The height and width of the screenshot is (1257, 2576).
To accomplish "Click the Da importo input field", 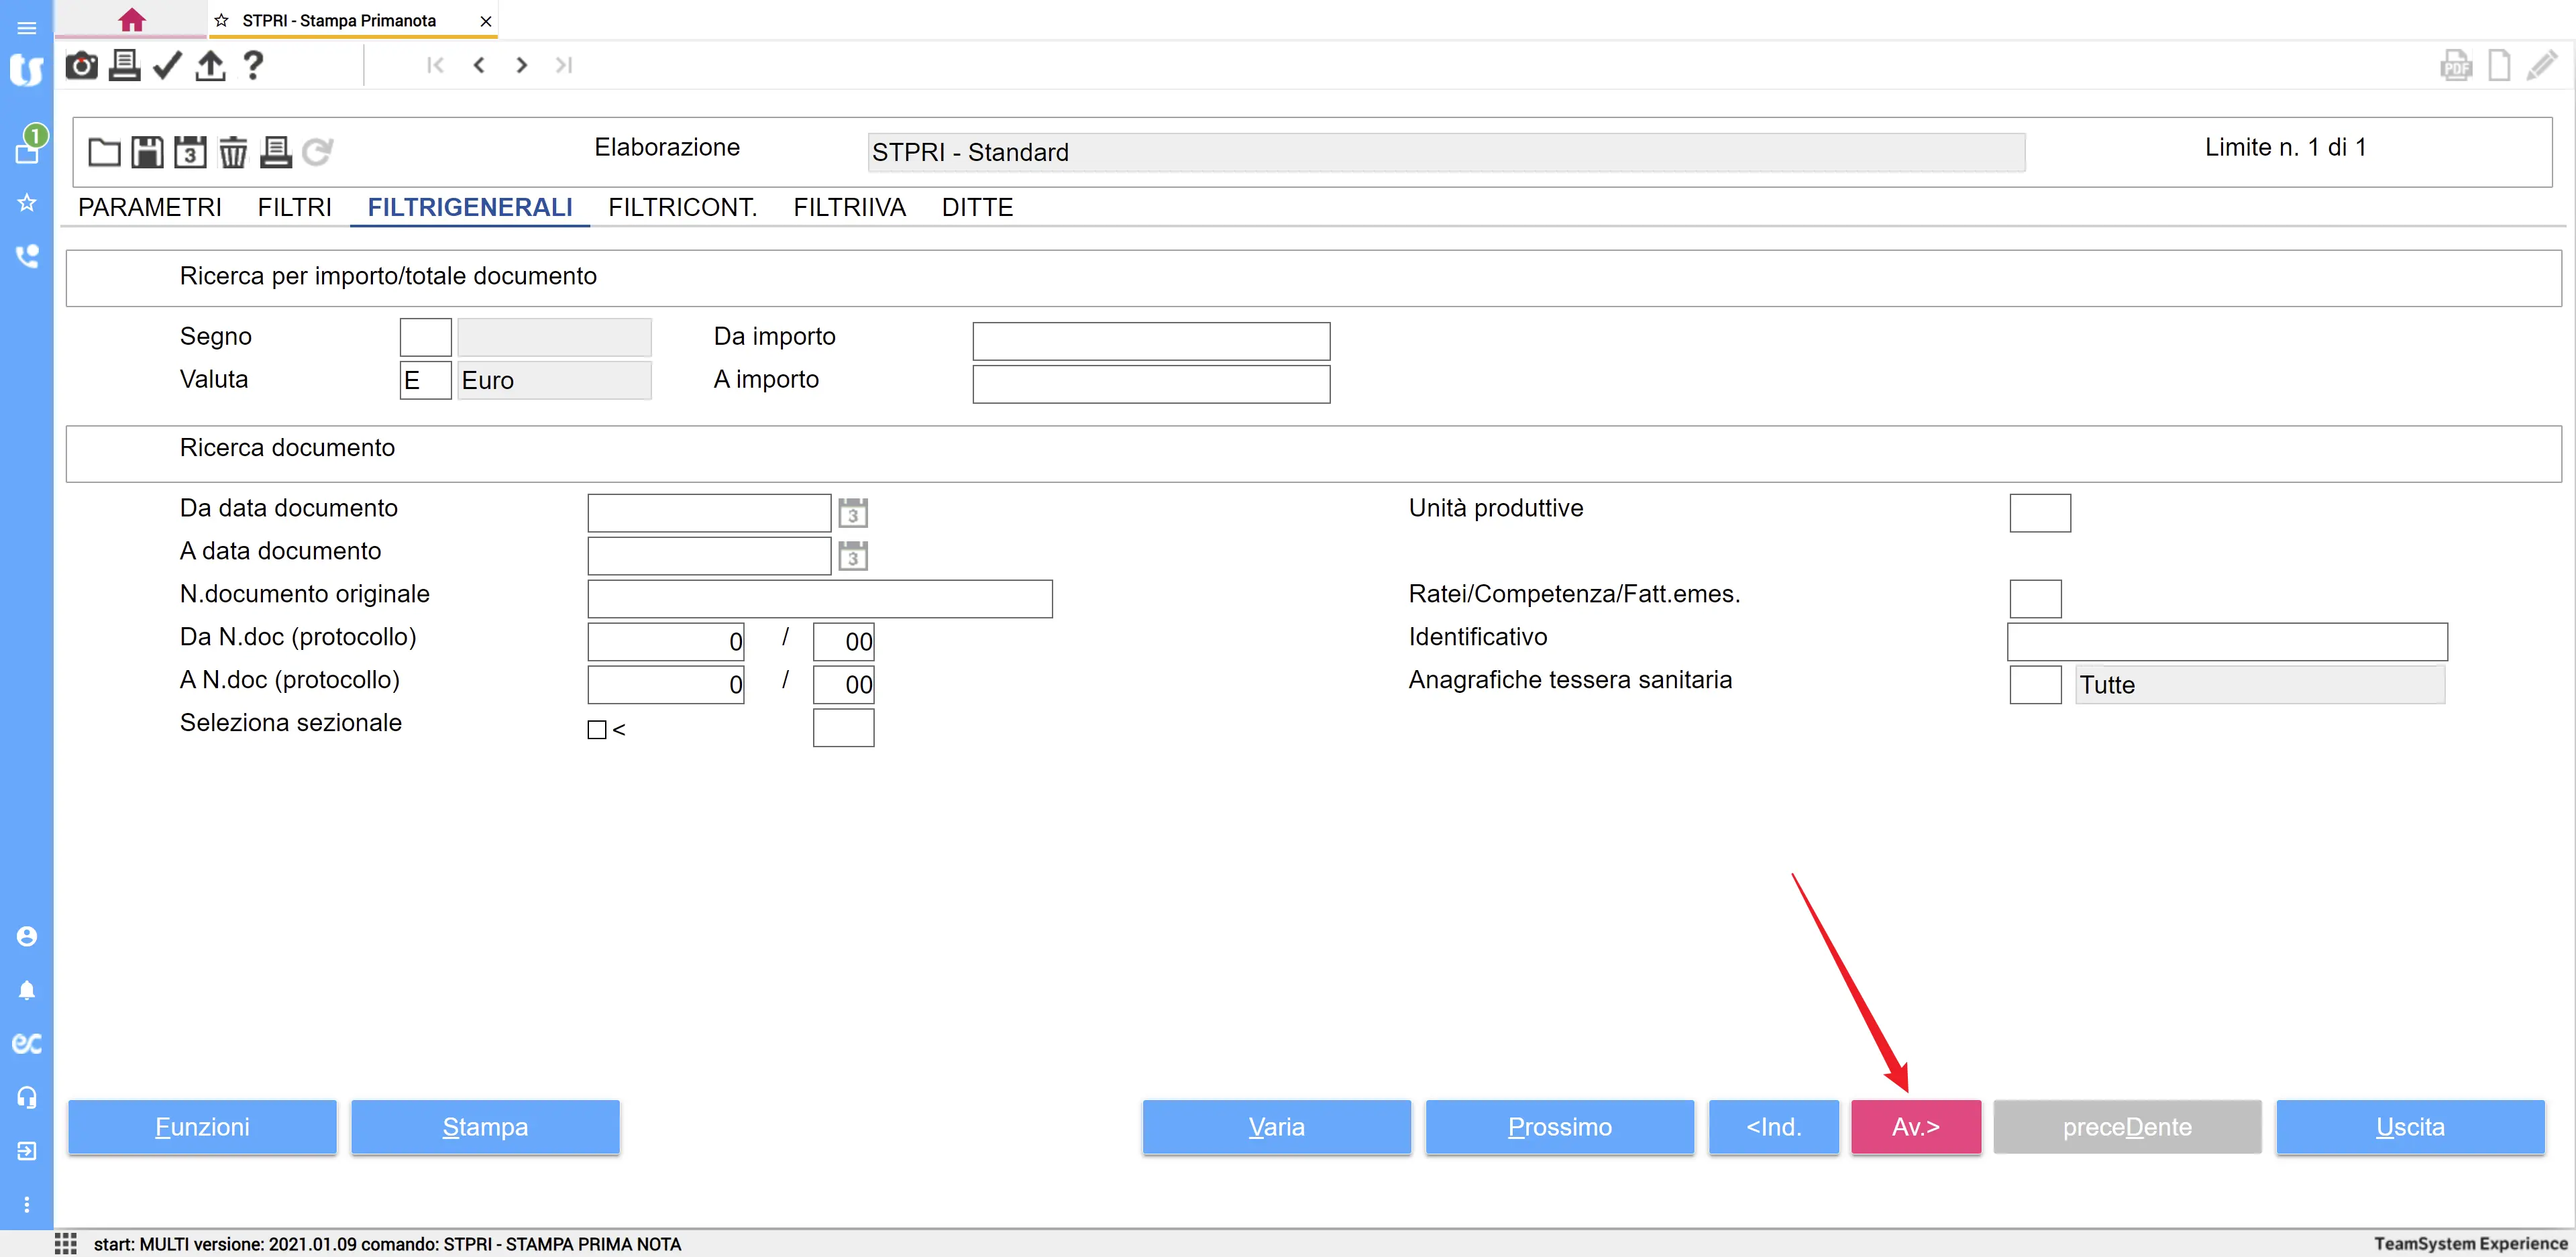I will click(1150, 341).
